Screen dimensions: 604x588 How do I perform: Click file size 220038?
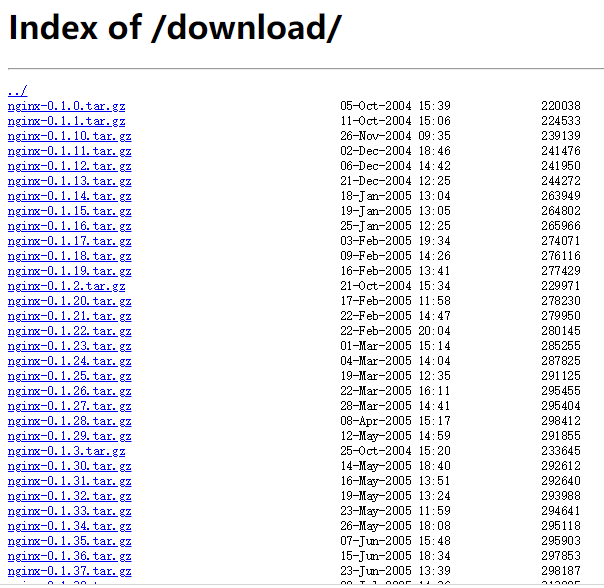[560, 106]
